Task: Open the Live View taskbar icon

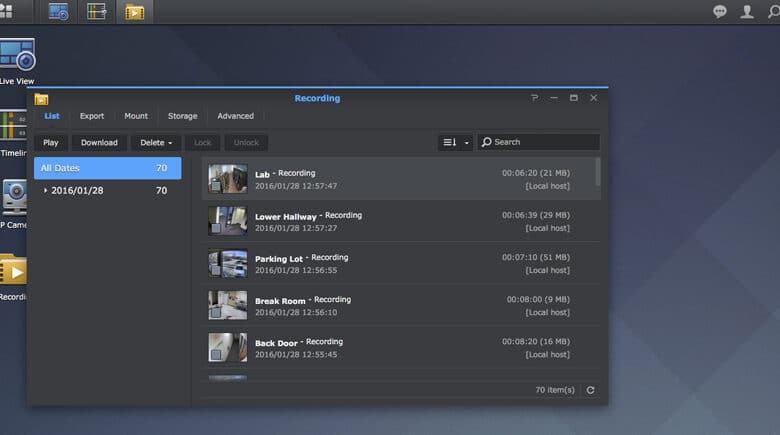Action: coord(58,11)
